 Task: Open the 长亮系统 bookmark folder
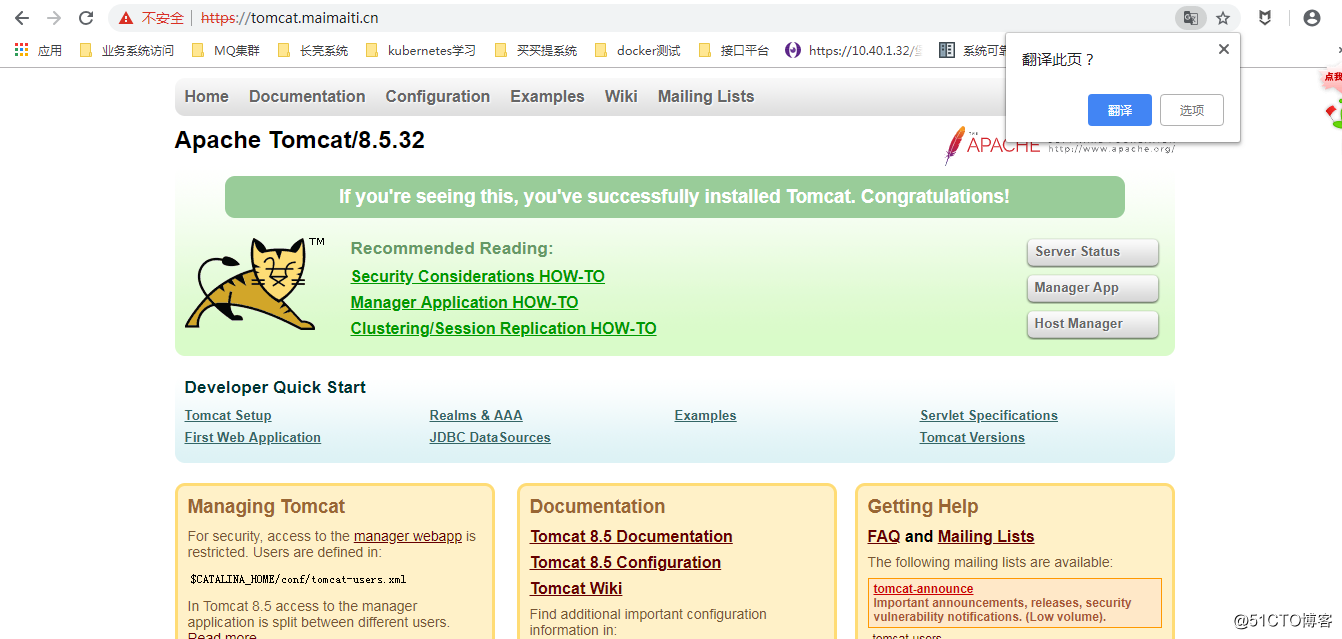point(312,50)
